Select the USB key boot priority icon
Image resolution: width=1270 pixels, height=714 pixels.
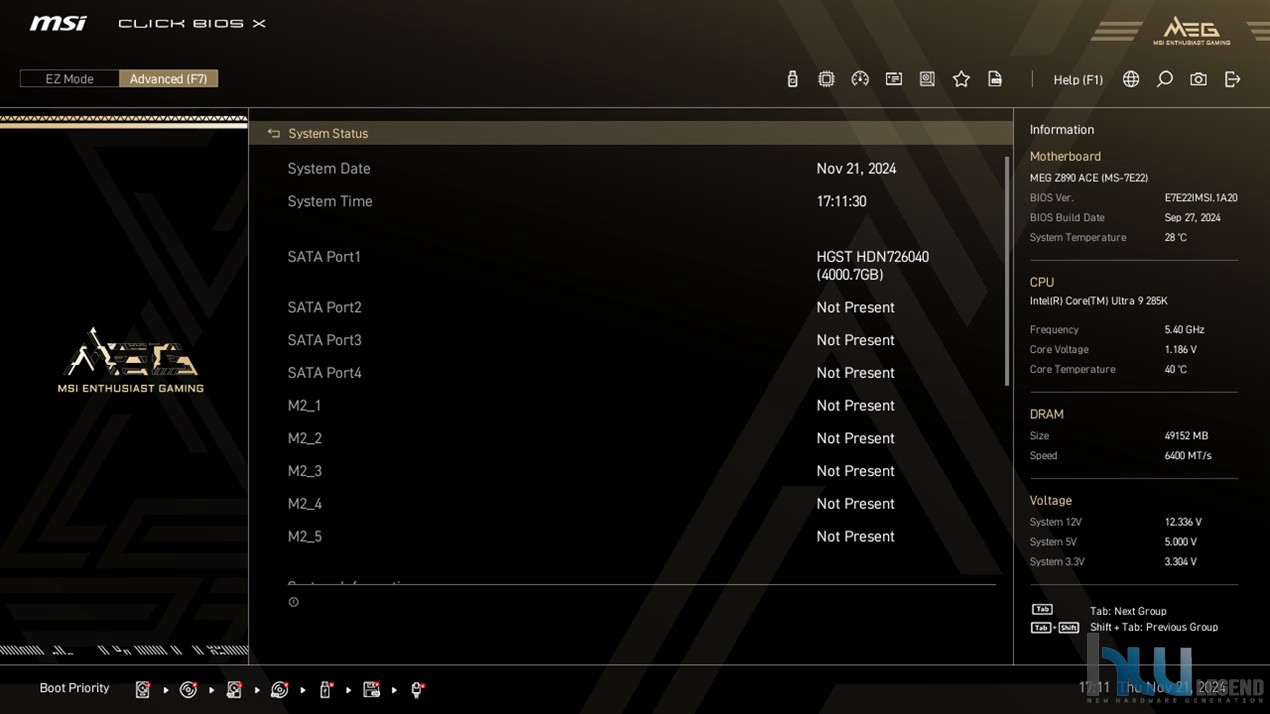coord(325,689)
